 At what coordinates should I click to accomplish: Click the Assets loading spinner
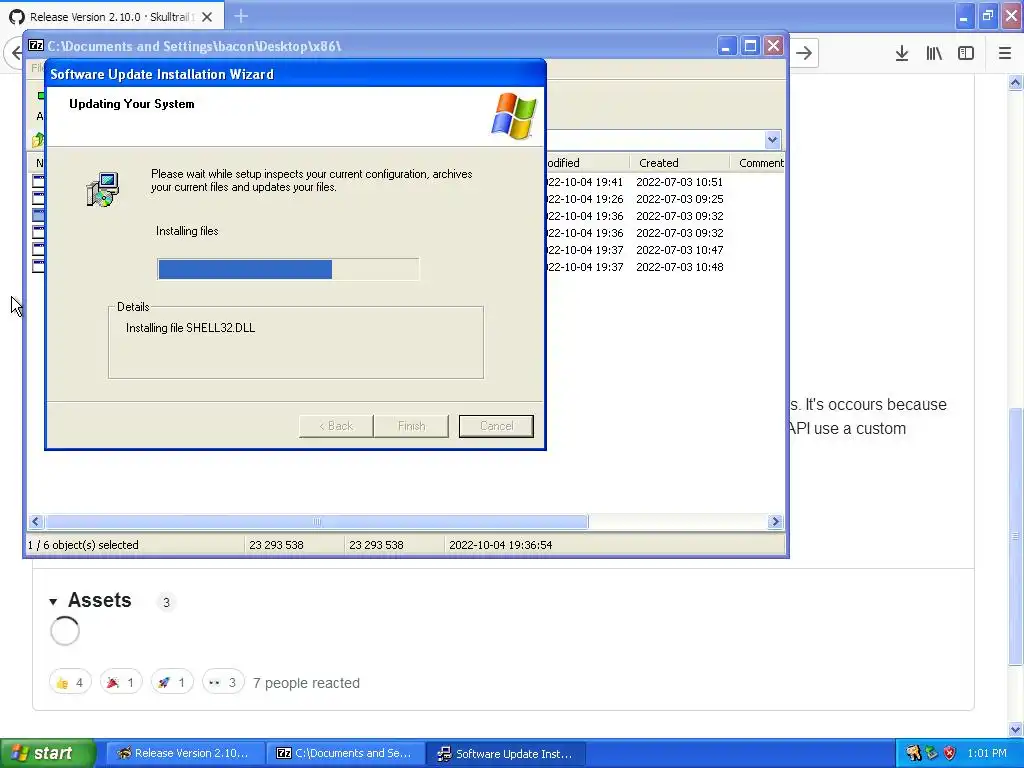pyautogui.click(x=65, y=631)
